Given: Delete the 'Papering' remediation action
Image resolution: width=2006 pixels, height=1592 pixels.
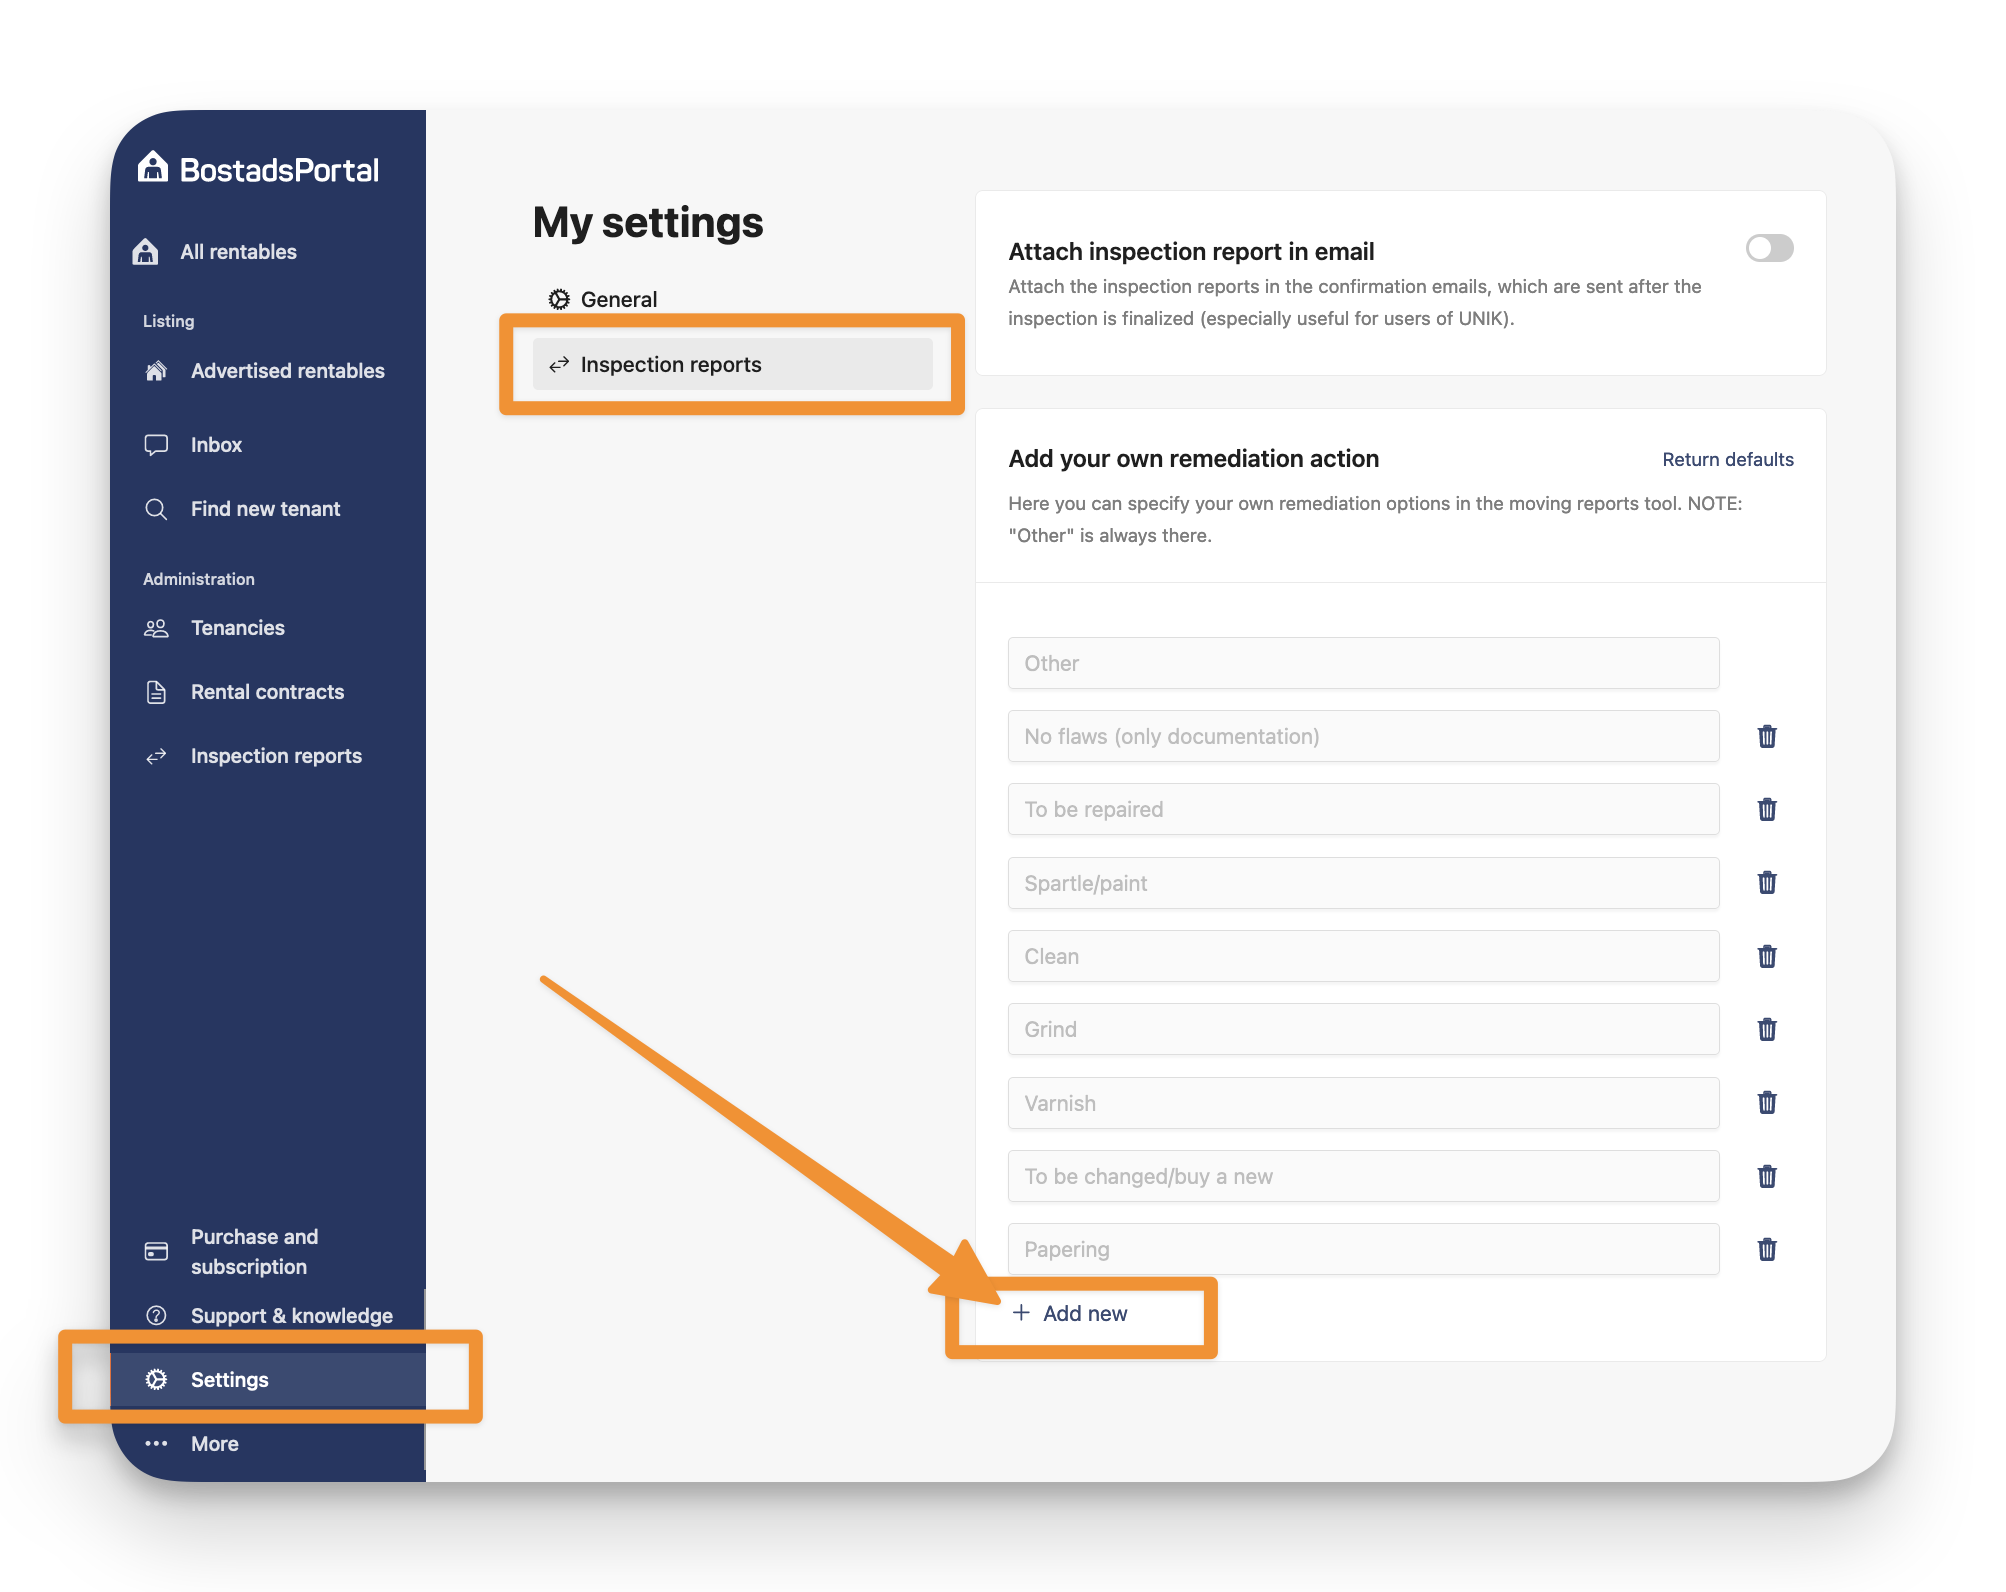Looking at the screenshot, I should [x=1767, y=1250].
